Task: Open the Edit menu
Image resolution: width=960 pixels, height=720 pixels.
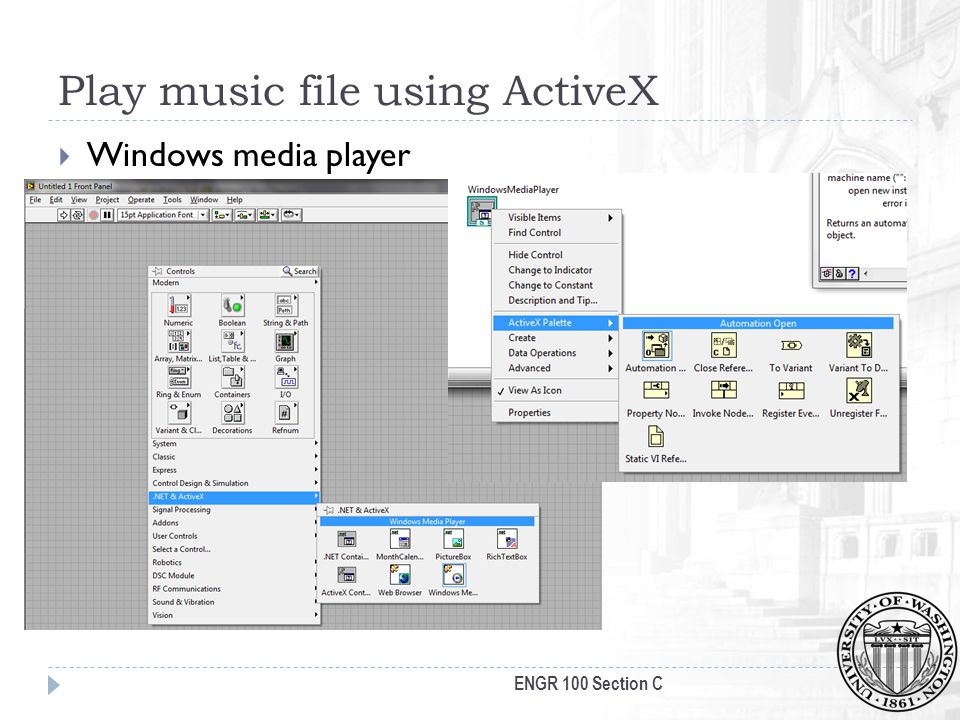Action: click(x=56, y=200)
